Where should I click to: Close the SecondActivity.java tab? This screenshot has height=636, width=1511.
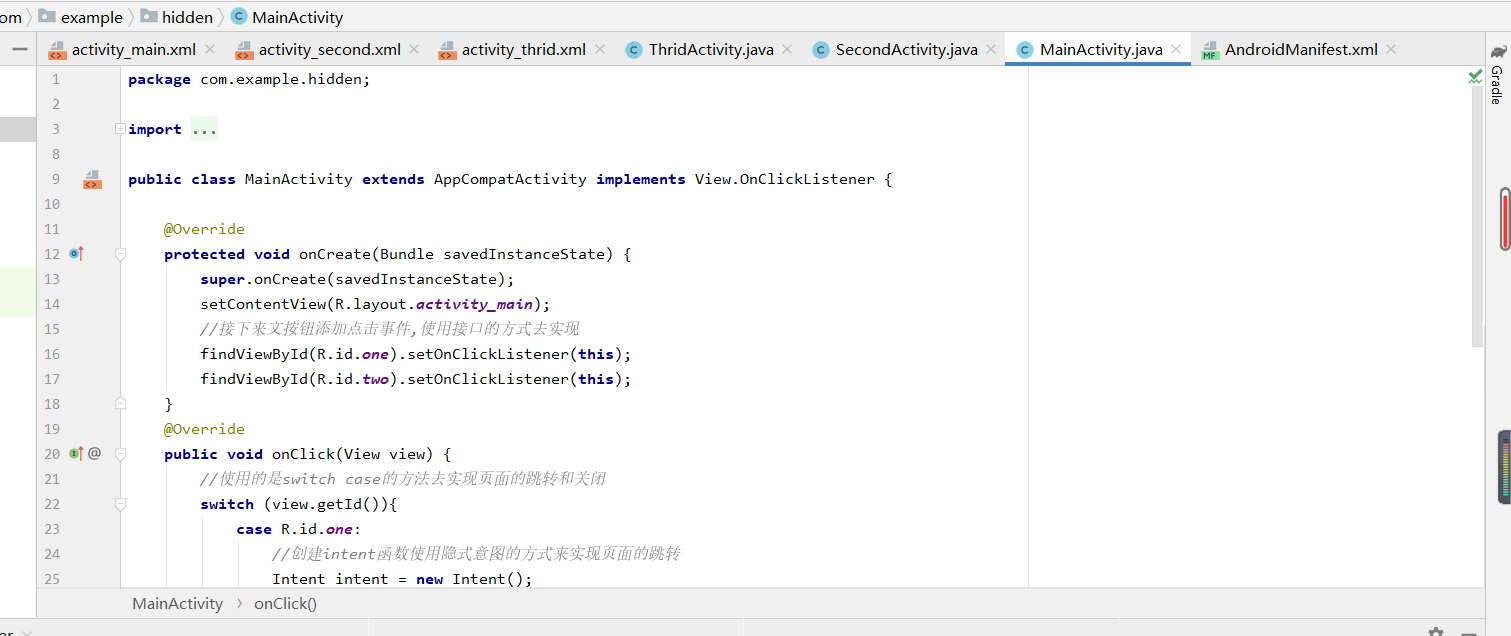pyautogui.click(x=991, y=49)
